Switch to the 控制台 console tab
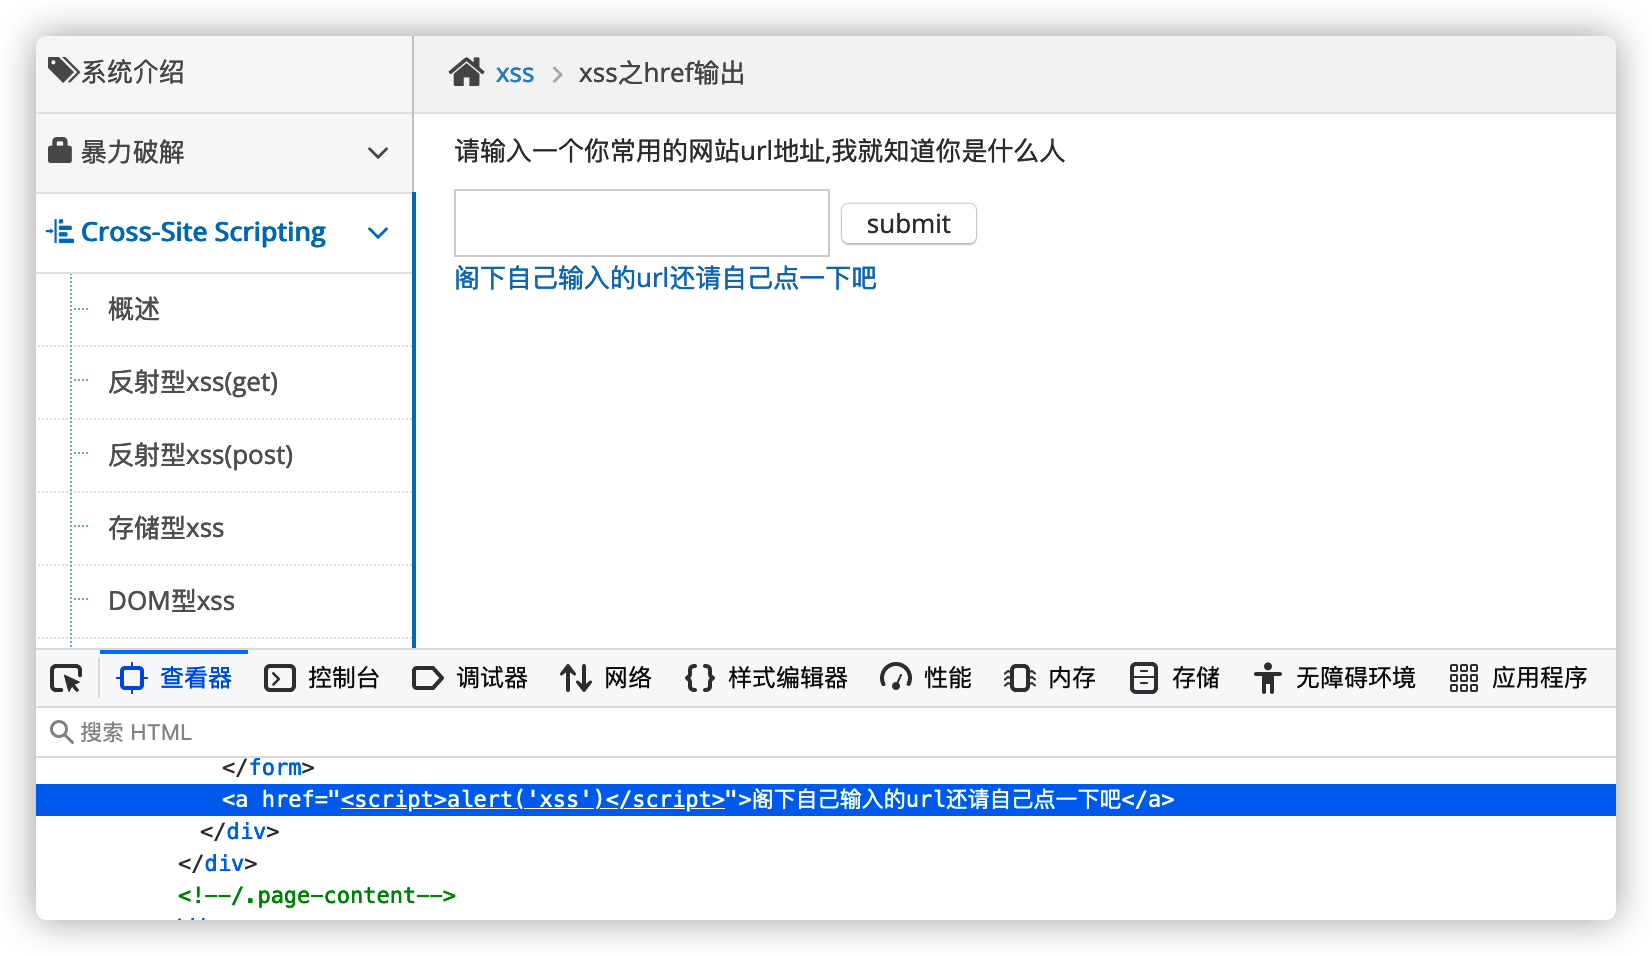 [322, 678]
